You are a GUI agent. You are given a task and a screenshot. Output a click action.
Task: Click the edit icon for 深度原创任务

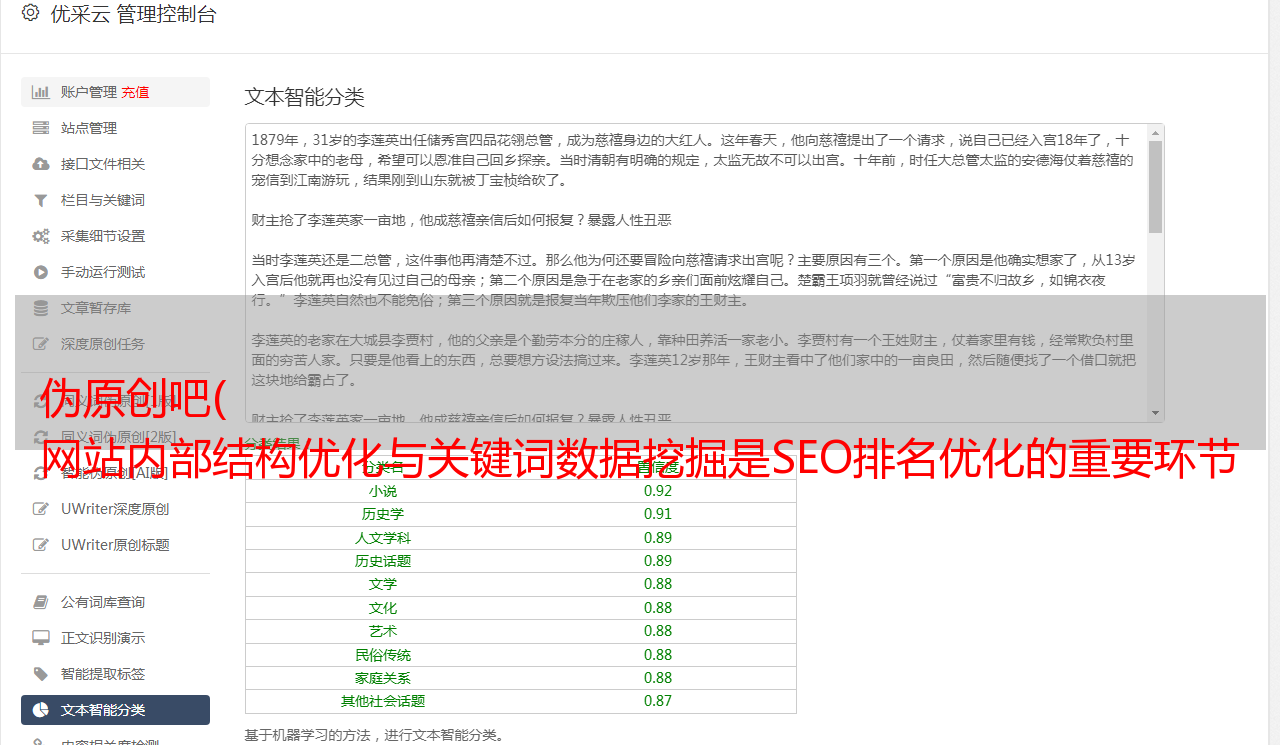[x=41, y=344]
